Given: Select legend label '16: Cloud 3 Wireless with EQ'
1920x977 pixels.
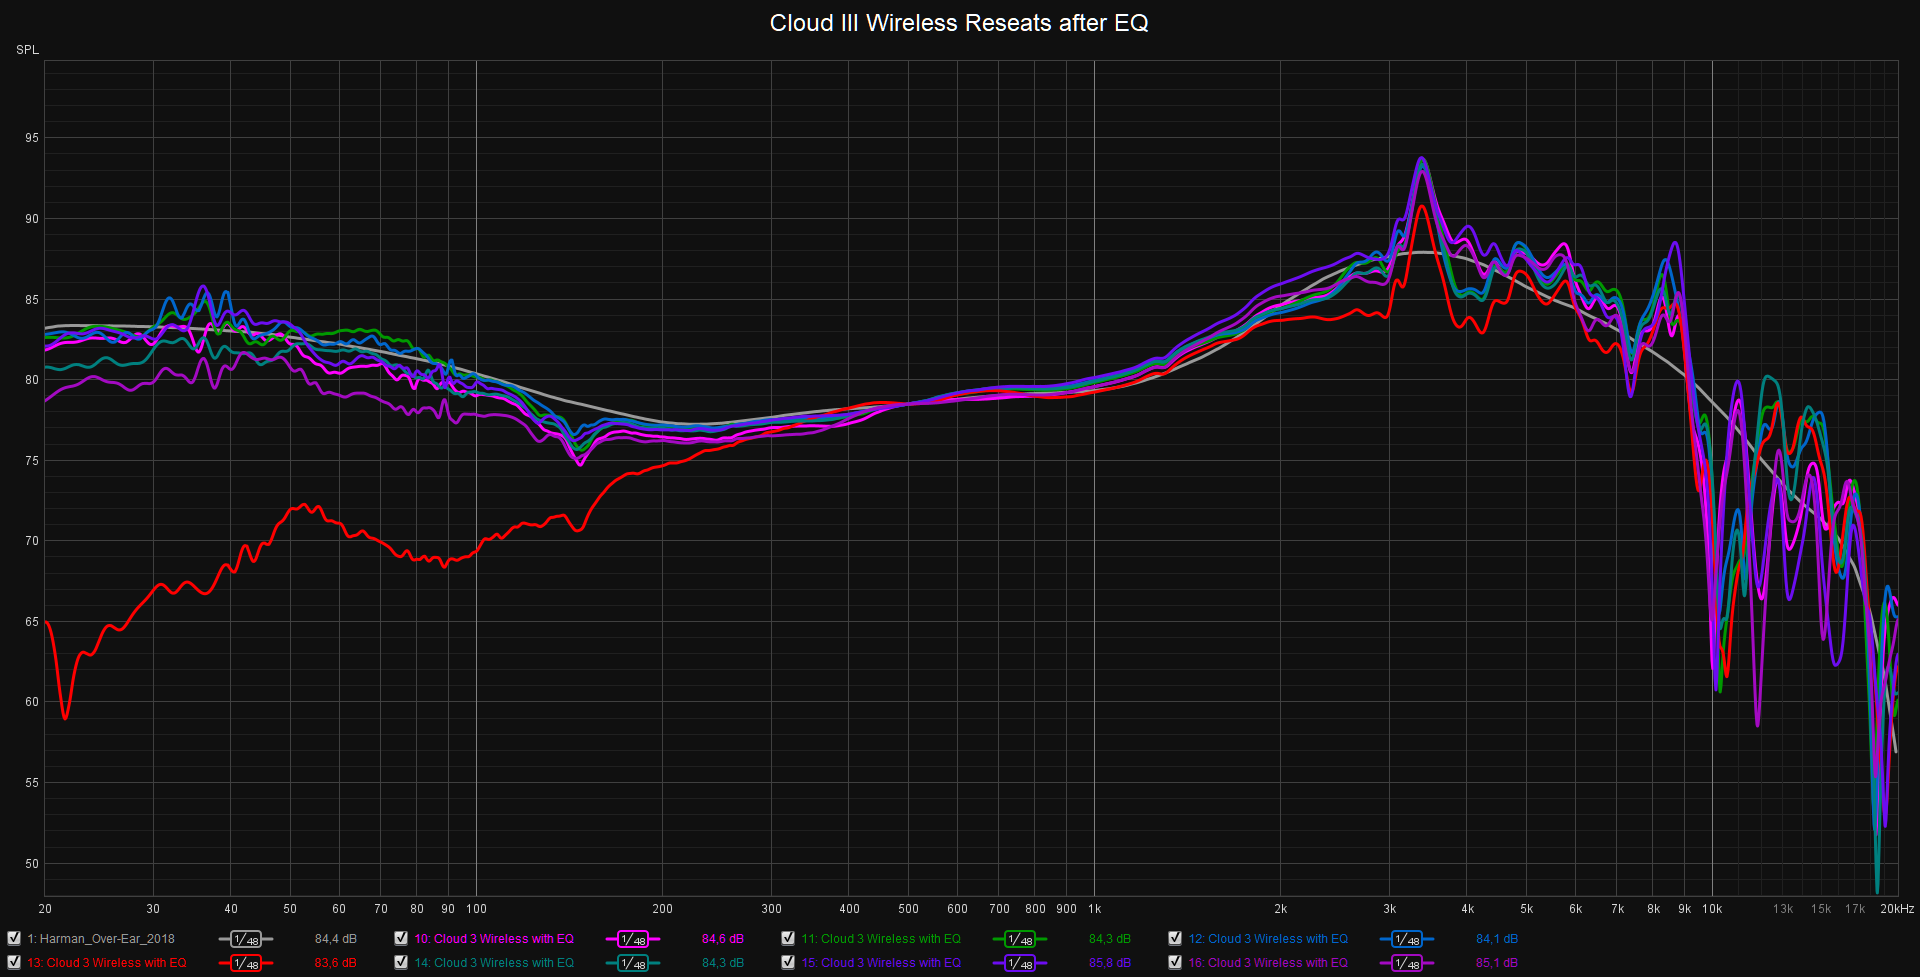Looking at the screenshot, I should 1268,963.
